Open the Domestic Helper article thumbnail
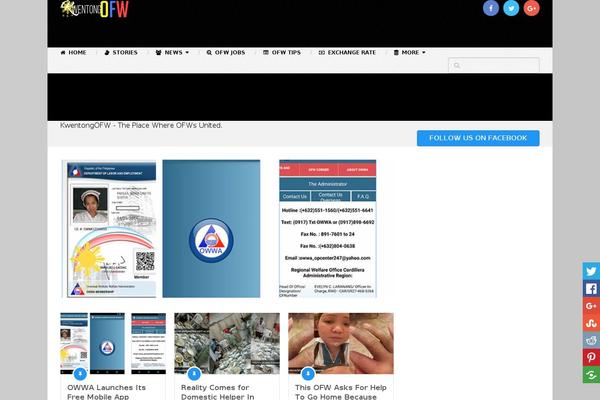 pos(227,343)
